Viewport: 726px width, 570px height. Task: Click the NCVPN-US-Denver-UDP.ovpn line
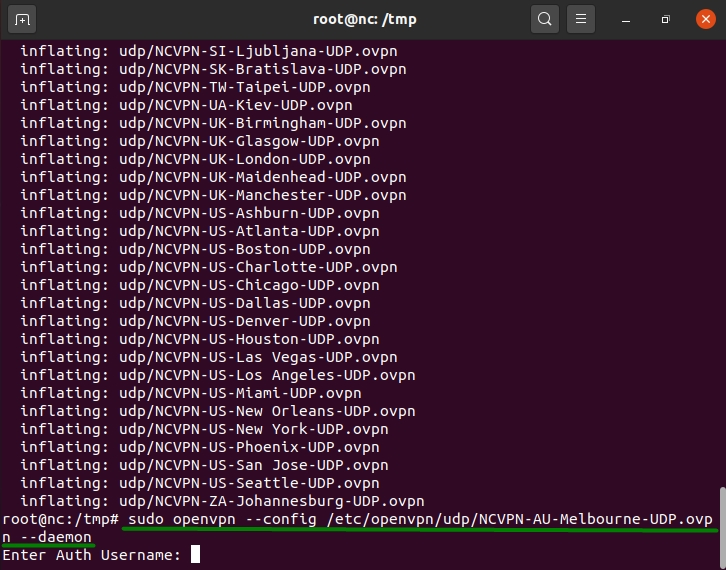pyautogui.click(x=195, y=321)
